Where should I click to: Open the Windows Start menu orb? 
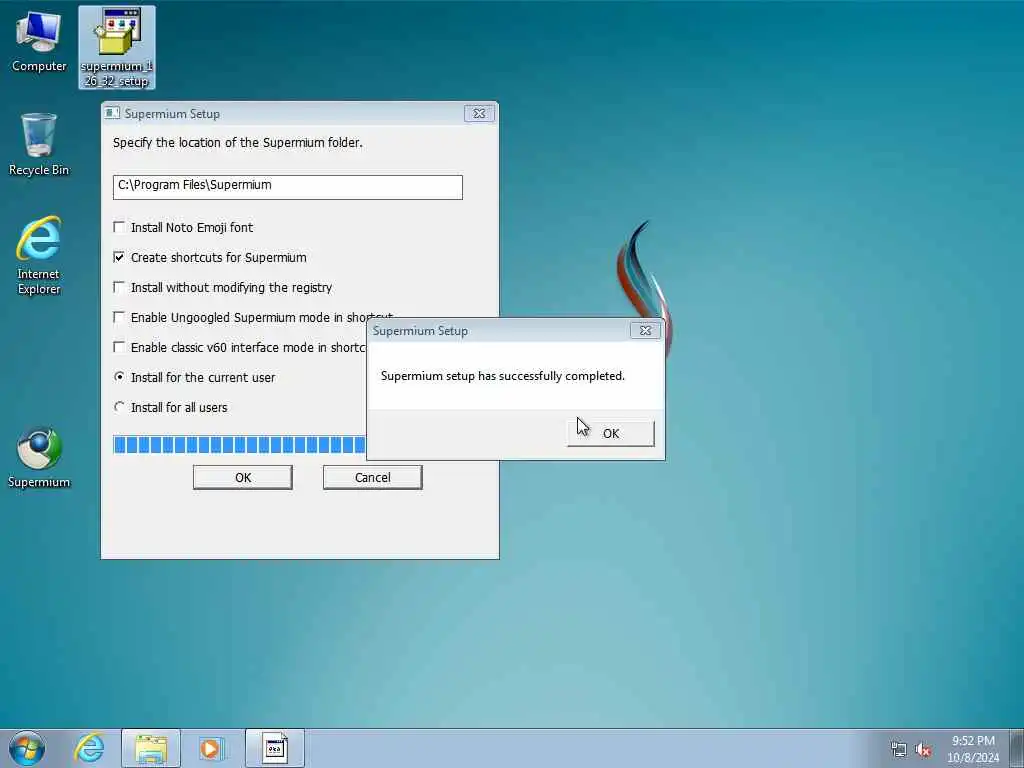(27, 748)
